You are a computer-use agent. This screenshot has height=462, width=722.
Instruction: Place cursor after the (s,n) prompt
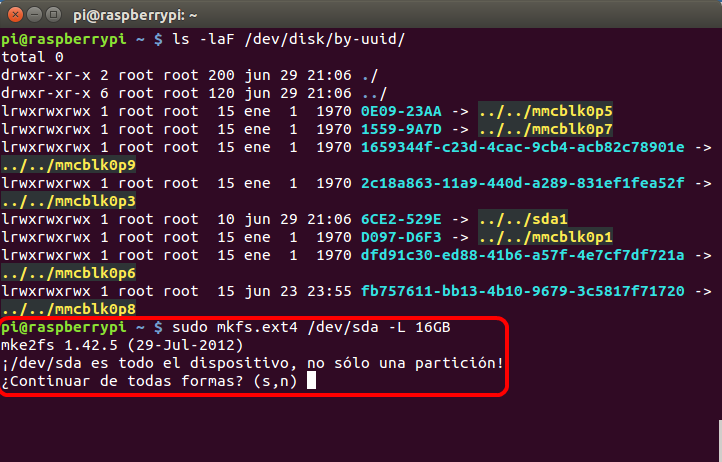tap(312, 380)
